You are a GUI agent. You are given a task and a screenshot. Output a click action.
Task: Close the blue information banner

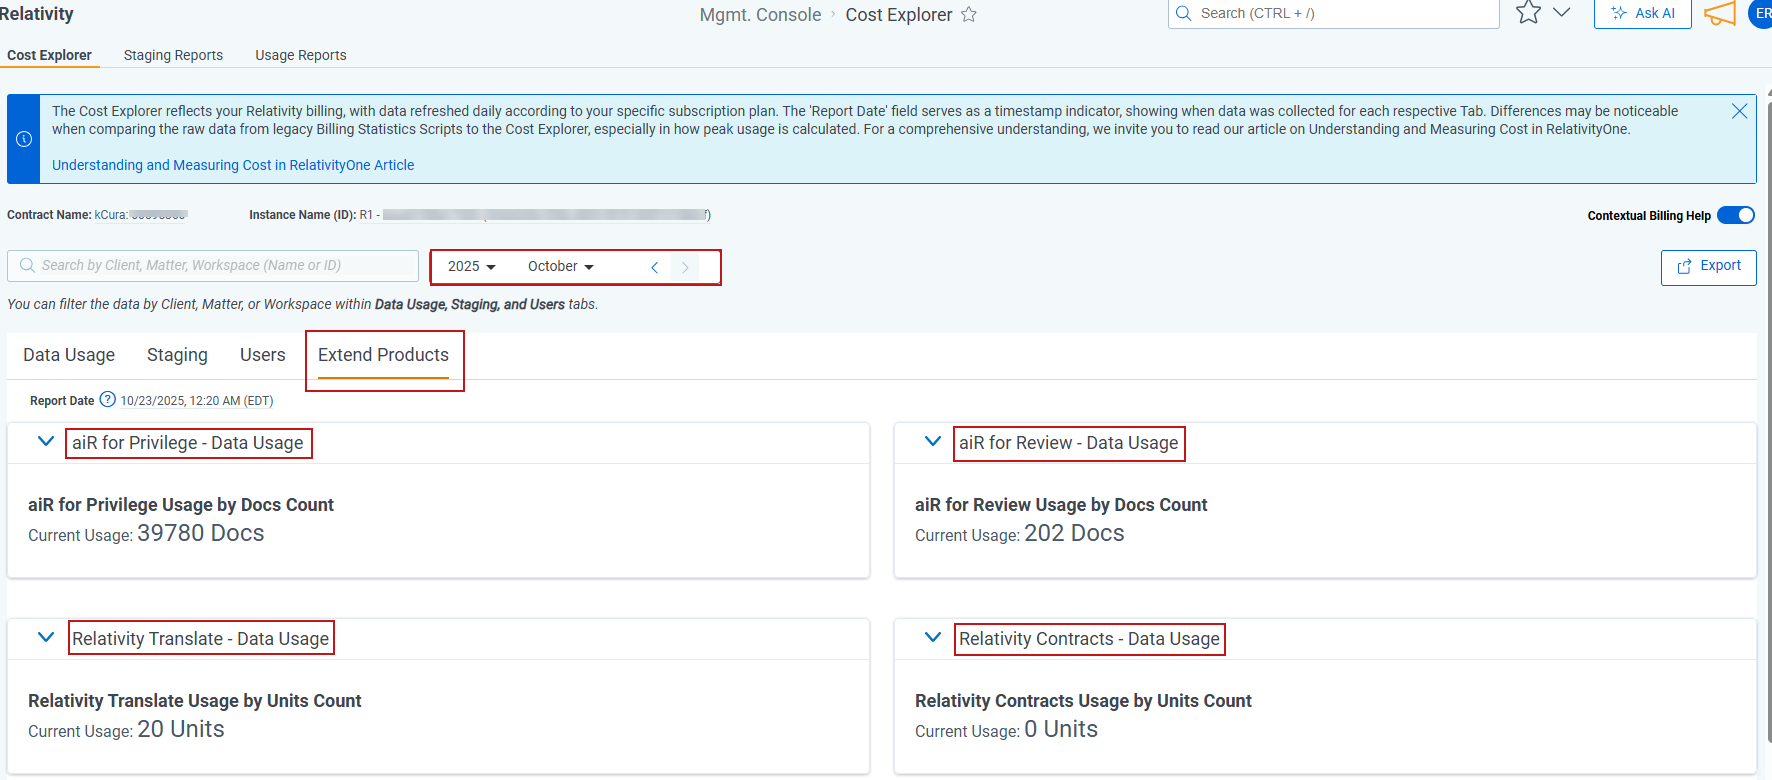tap(1739, 111)
